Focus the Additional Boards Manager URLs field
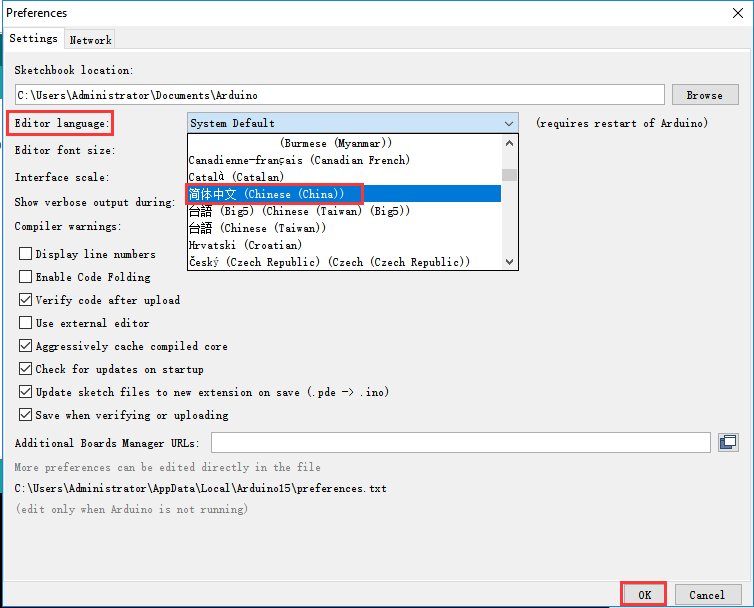This screenshot has height=608, width=754. click(461, 443)
